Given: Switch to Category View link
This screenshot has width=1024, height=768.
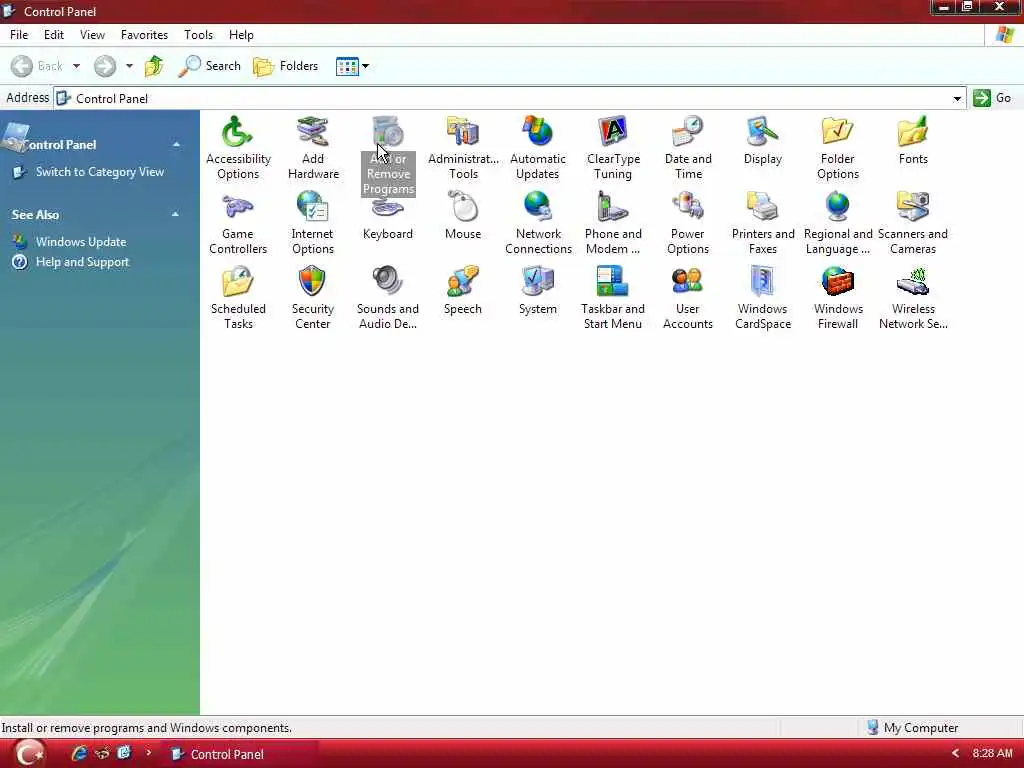Looking at the screenshot, I should point(100,172).
